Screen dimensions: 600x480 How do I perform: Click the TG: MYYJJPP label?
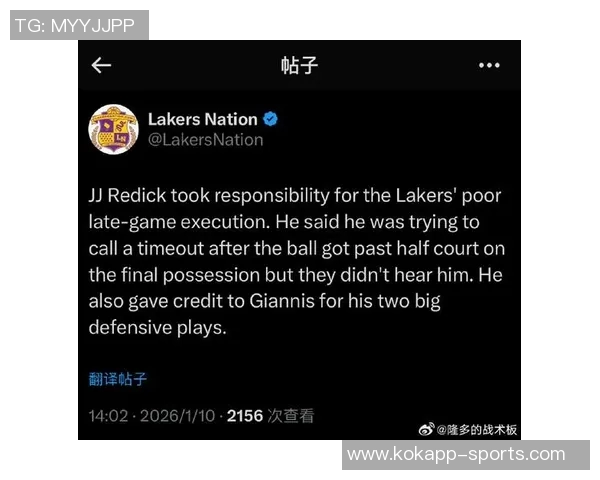click(75, 26)
